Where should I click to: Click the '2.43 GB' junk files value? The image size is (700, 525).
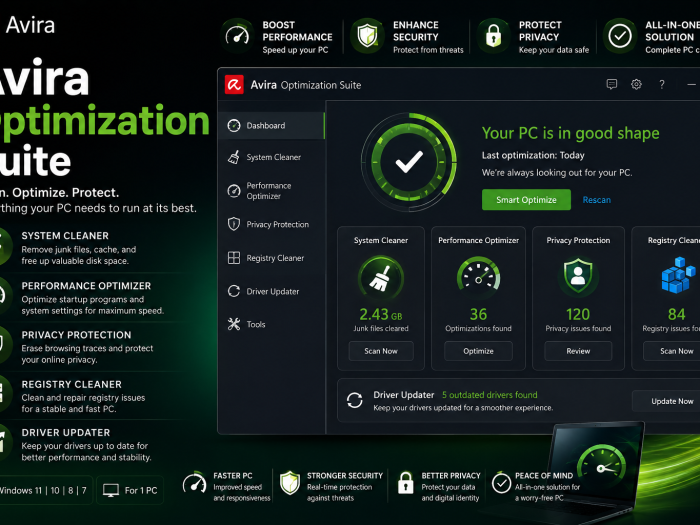click(x=381, y=315)
